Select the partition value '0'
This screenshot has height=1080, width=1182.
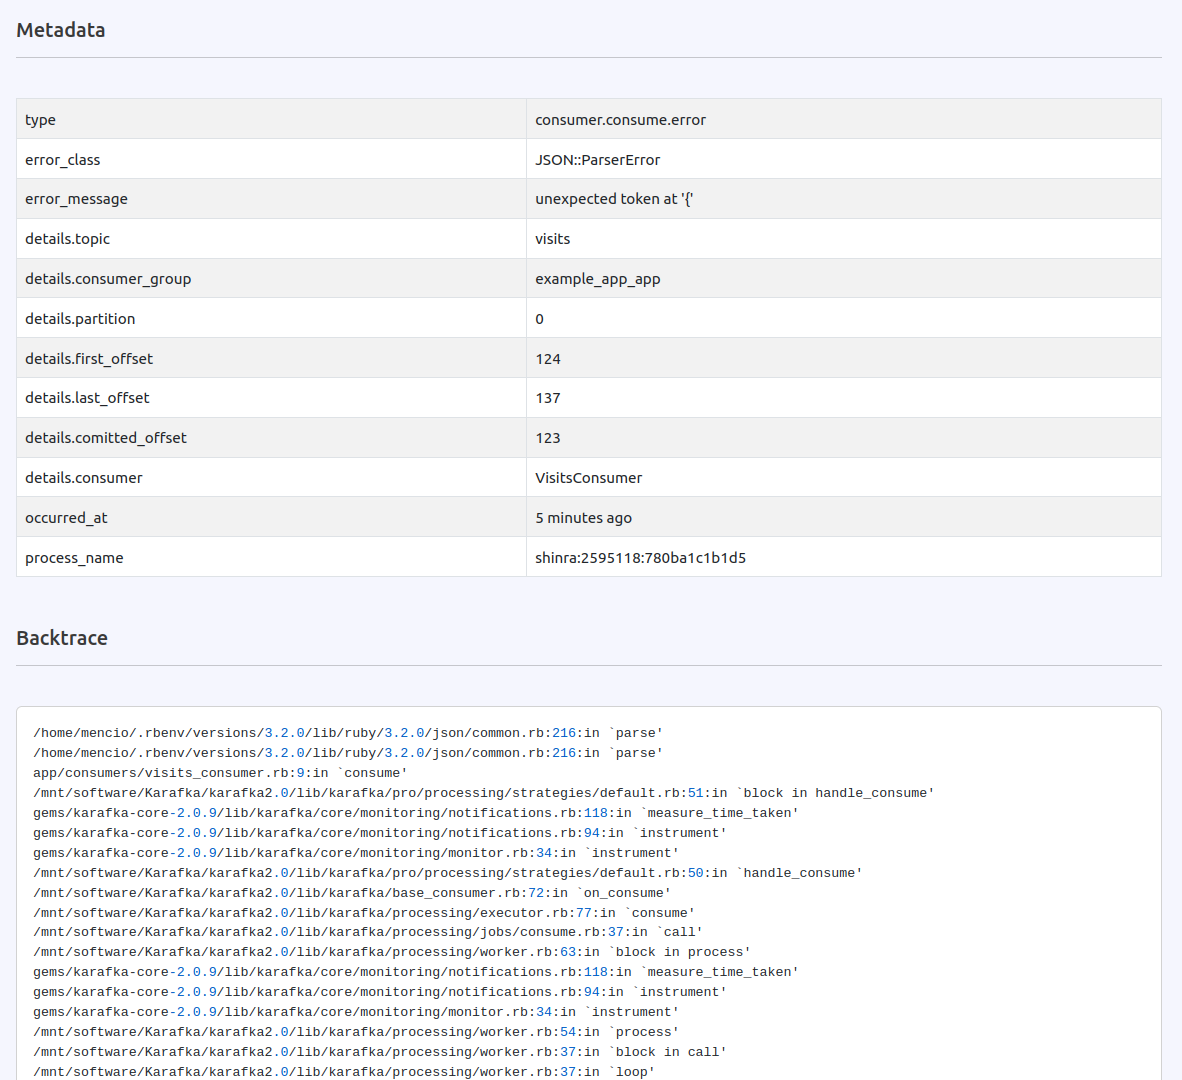pos(540,319)
